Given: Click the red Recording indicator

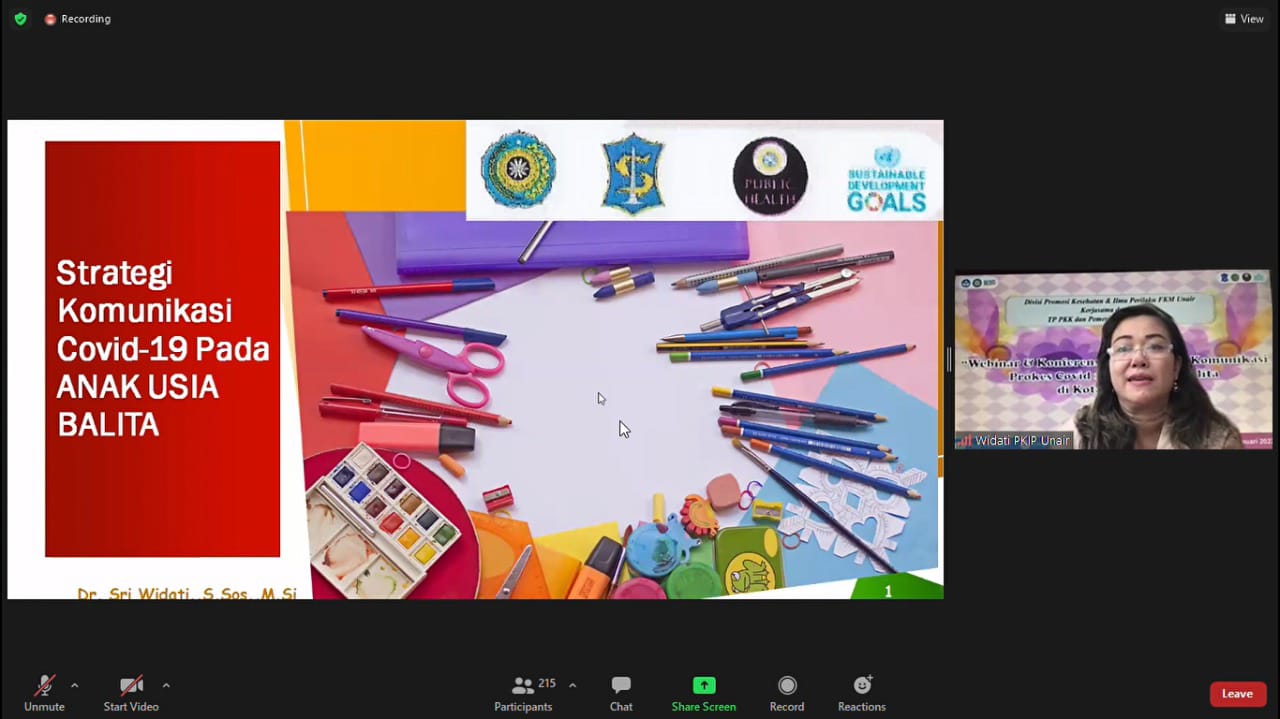Looking at the screenshot, I should (x=77, y=19).
